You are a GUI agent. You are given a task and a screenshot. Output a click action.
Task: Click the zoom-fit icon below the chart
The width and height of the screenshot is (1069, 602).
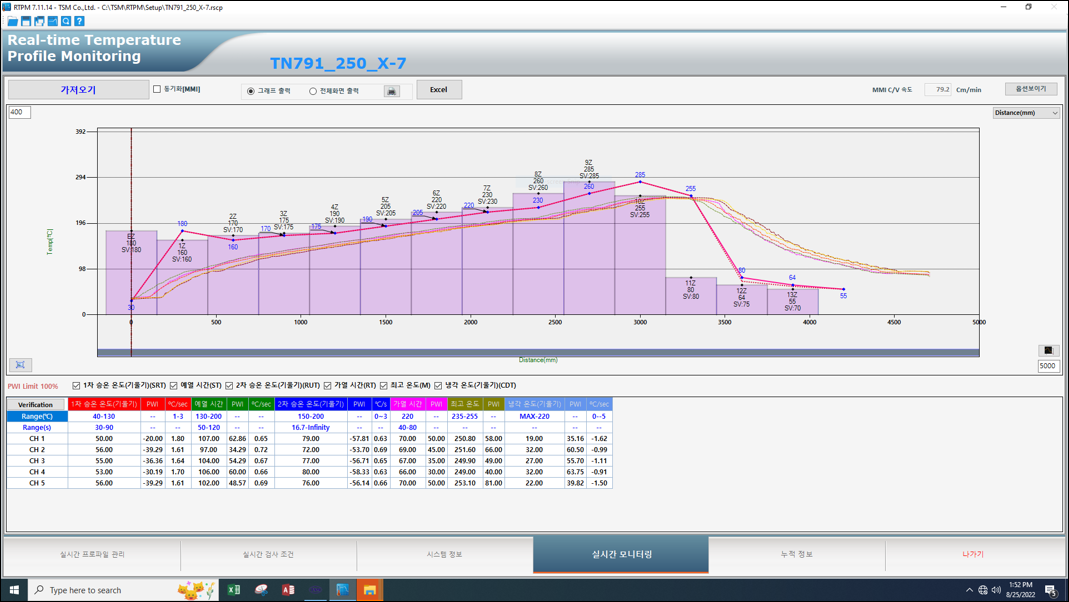tap(20, 365)
